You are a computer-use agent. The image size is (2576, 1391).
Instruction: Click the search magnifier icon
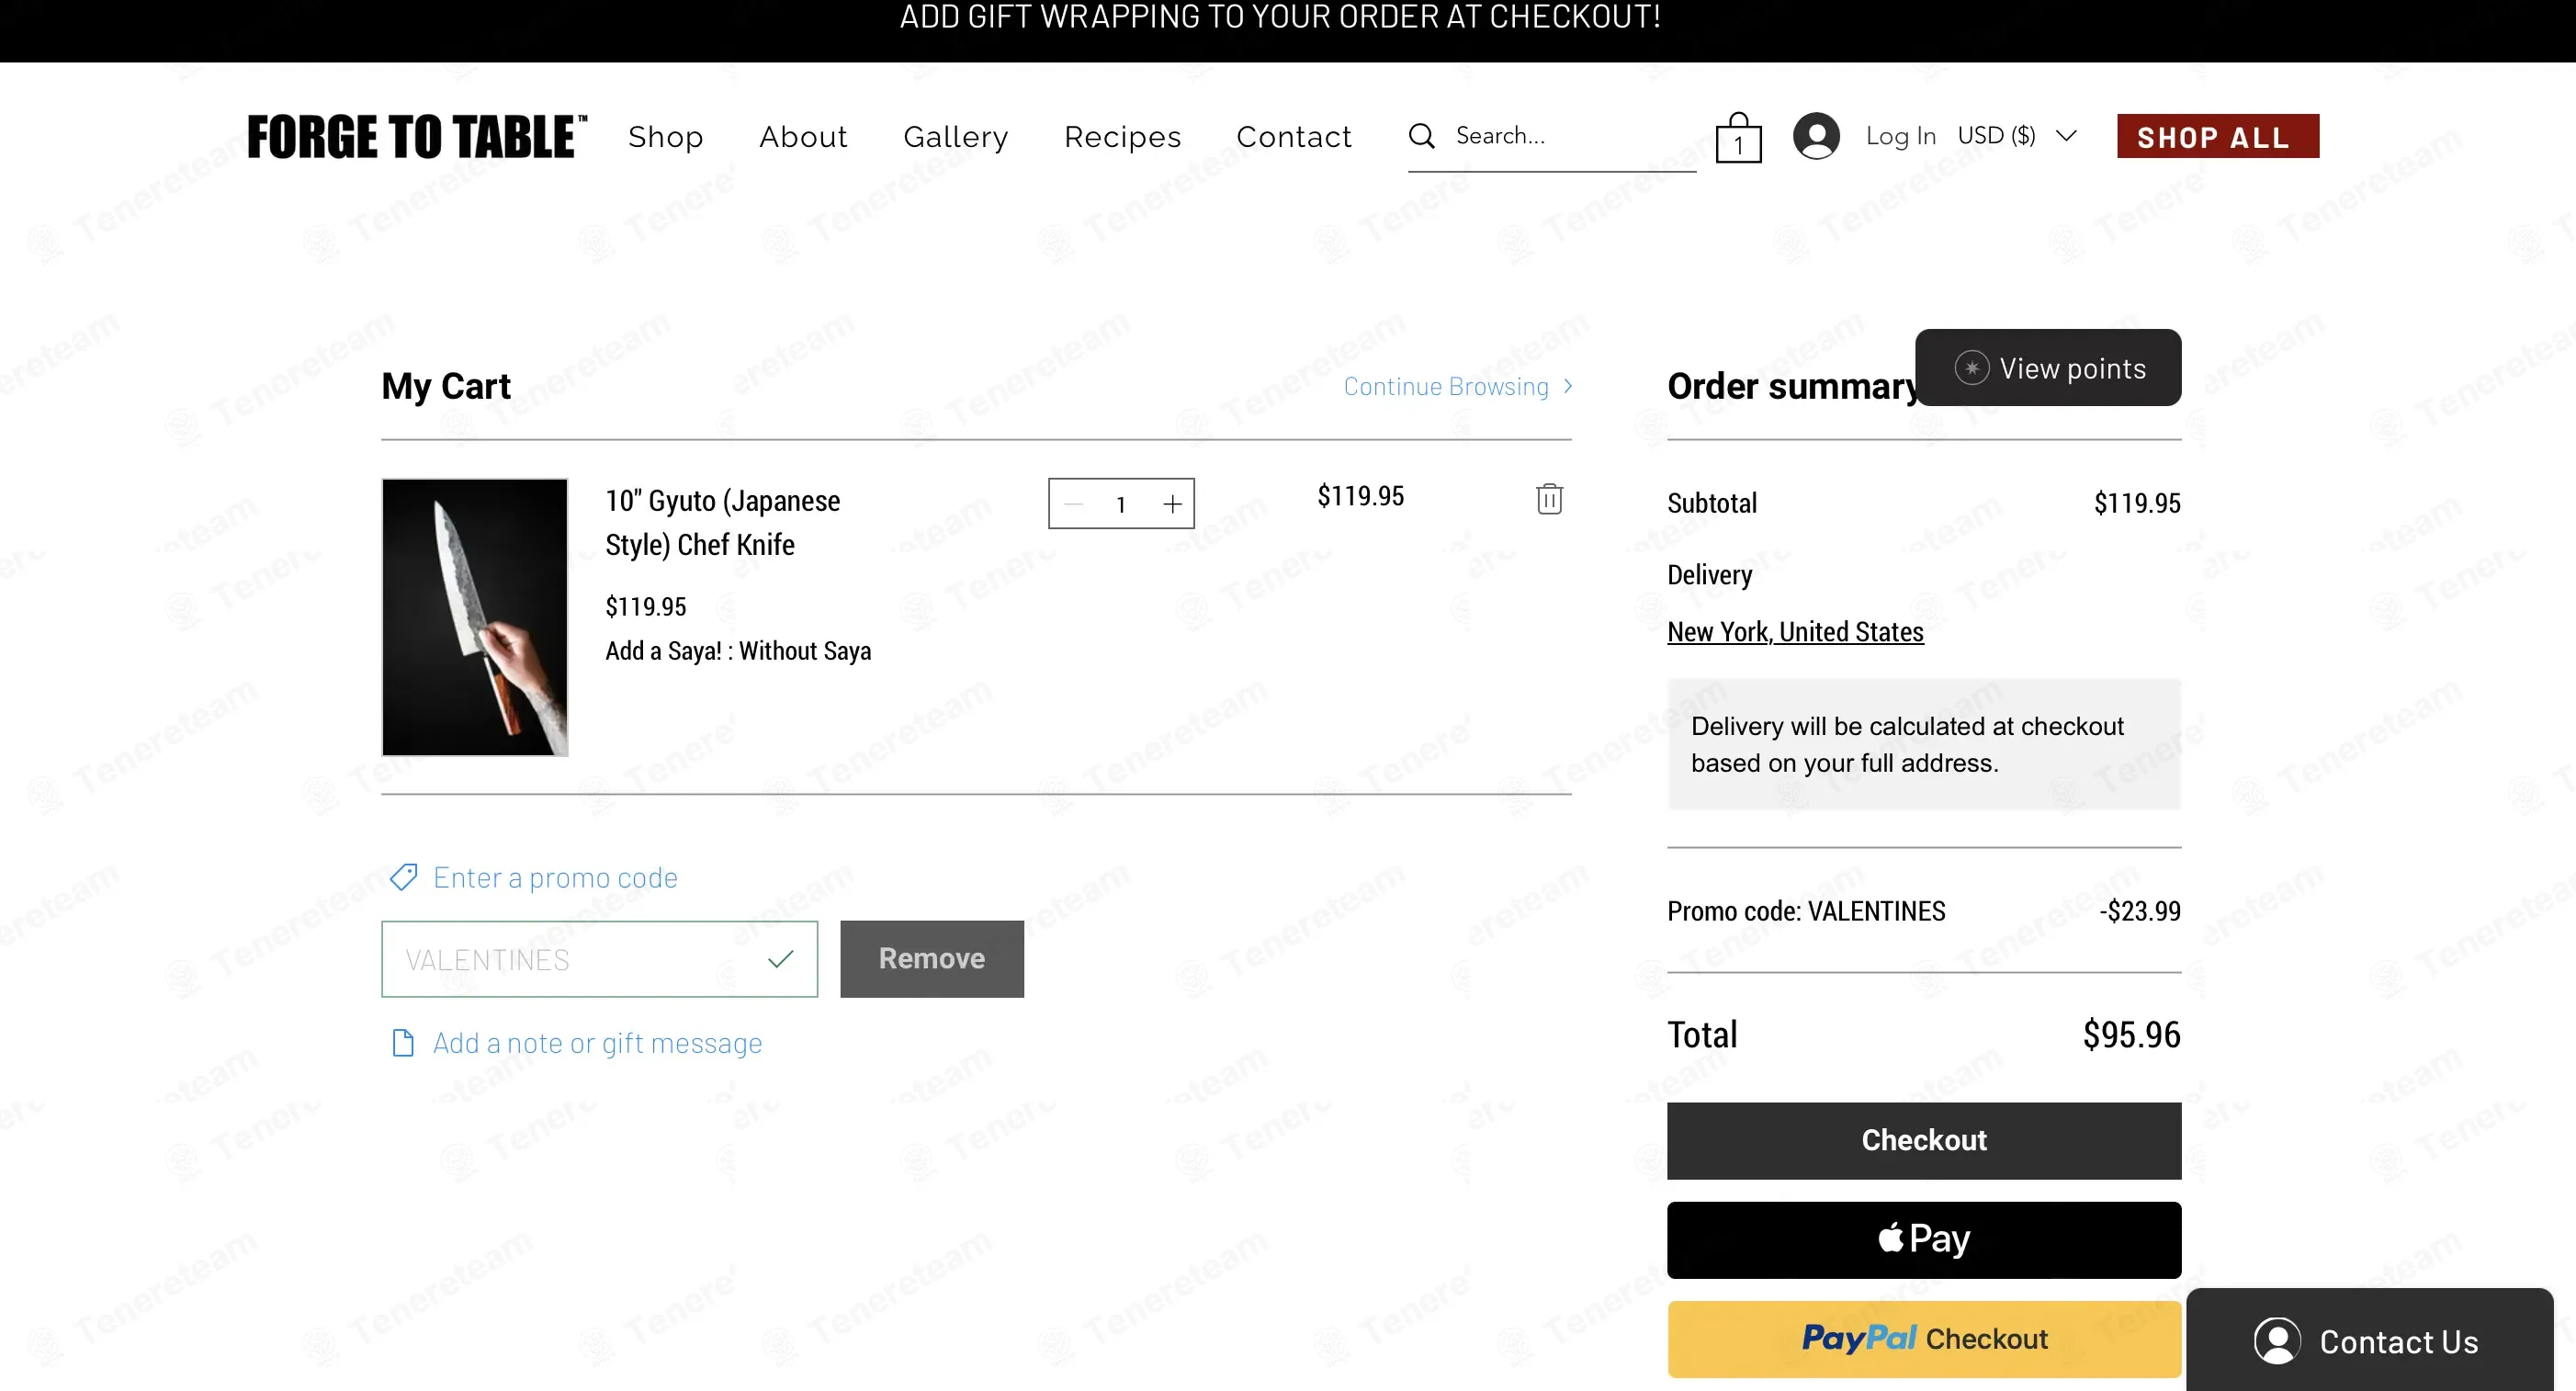pyautogui.click(x=1421, y=136)
